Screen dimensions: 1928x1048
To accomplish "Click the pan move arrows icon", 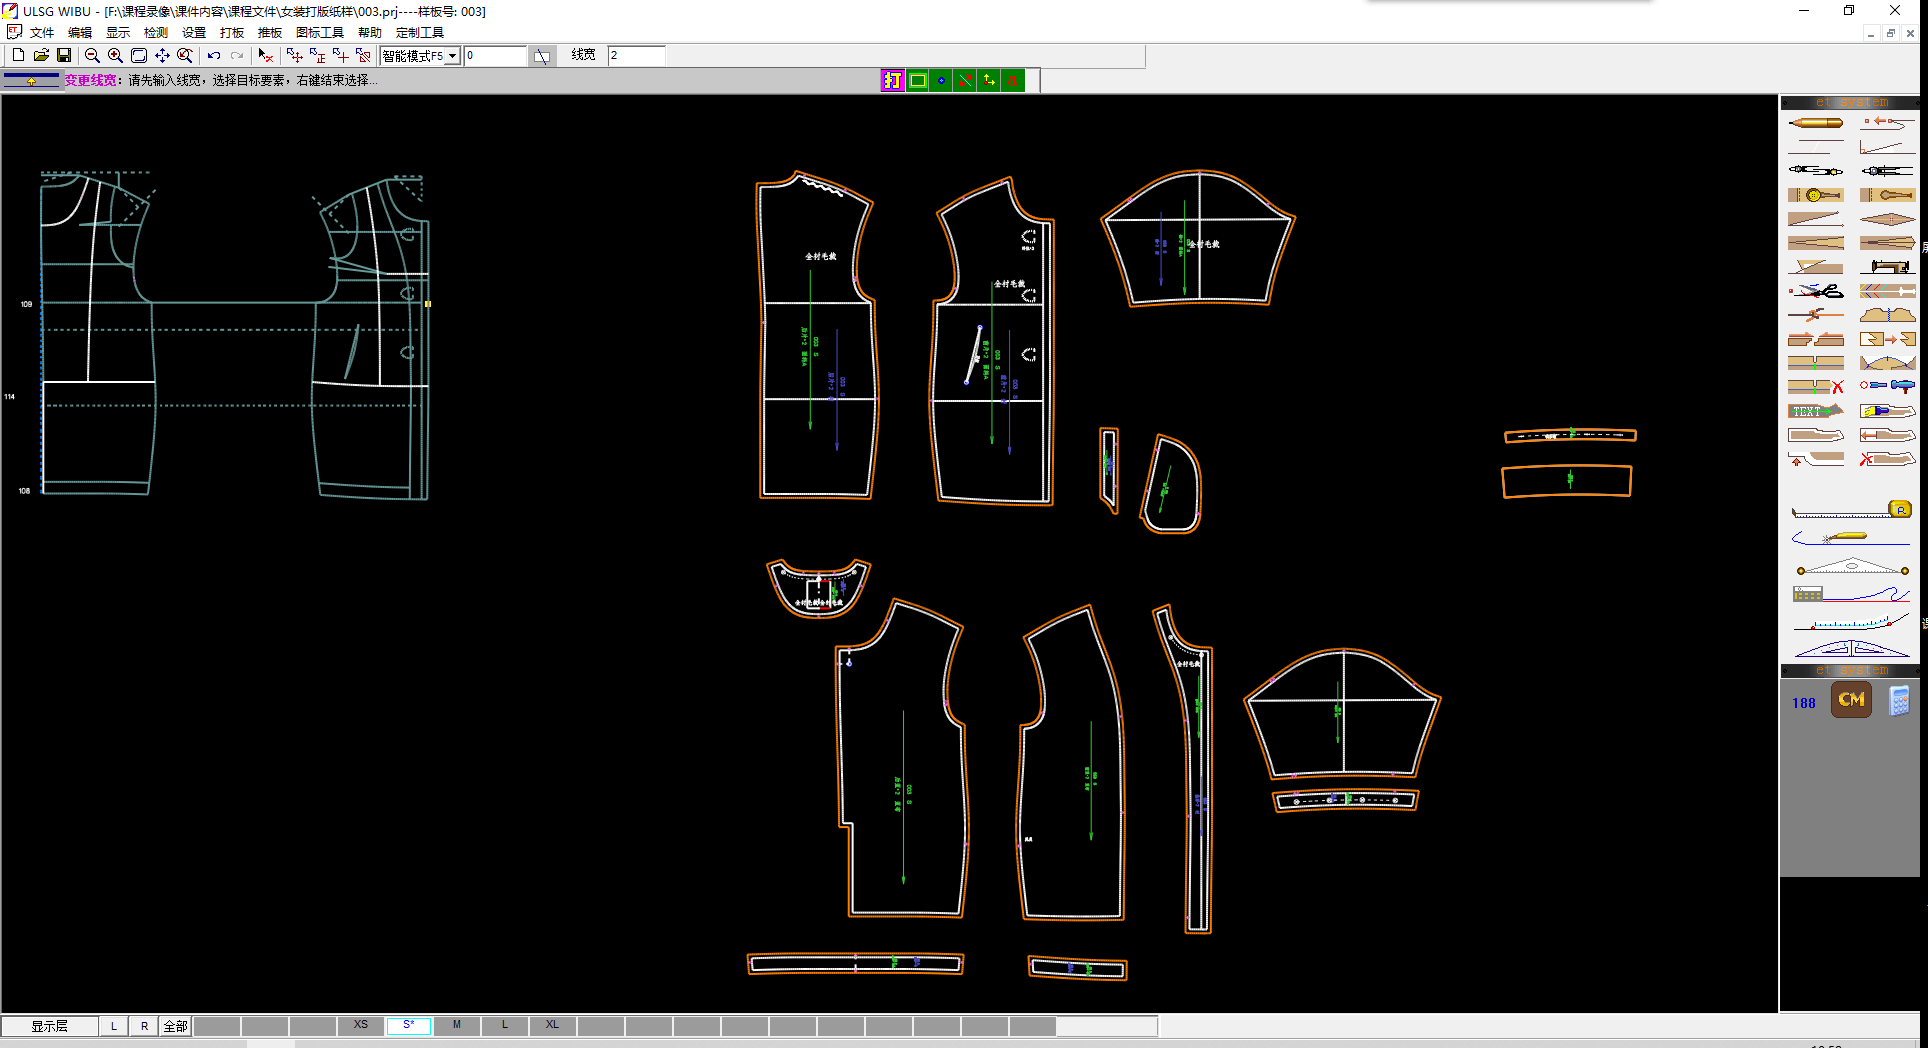I will coord(162,55).
